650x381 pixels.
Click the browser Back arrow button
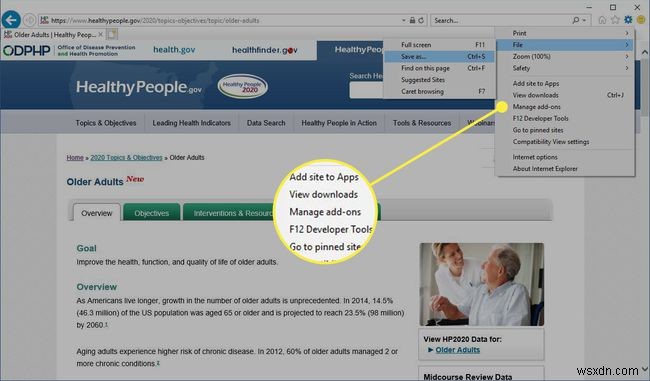pyautogui.click(x=11, y=19)
